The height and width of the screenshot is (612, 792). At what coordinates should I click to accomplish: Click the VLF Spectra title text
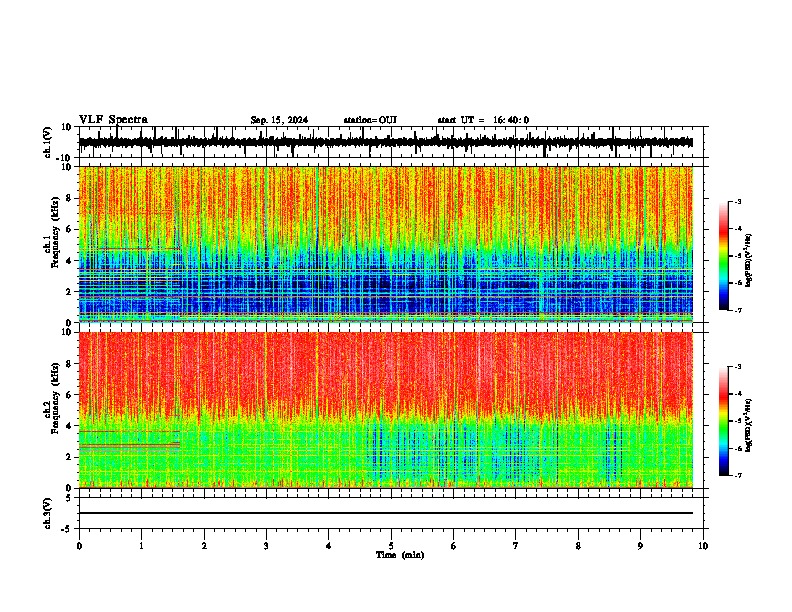click(x=113, y=120)
